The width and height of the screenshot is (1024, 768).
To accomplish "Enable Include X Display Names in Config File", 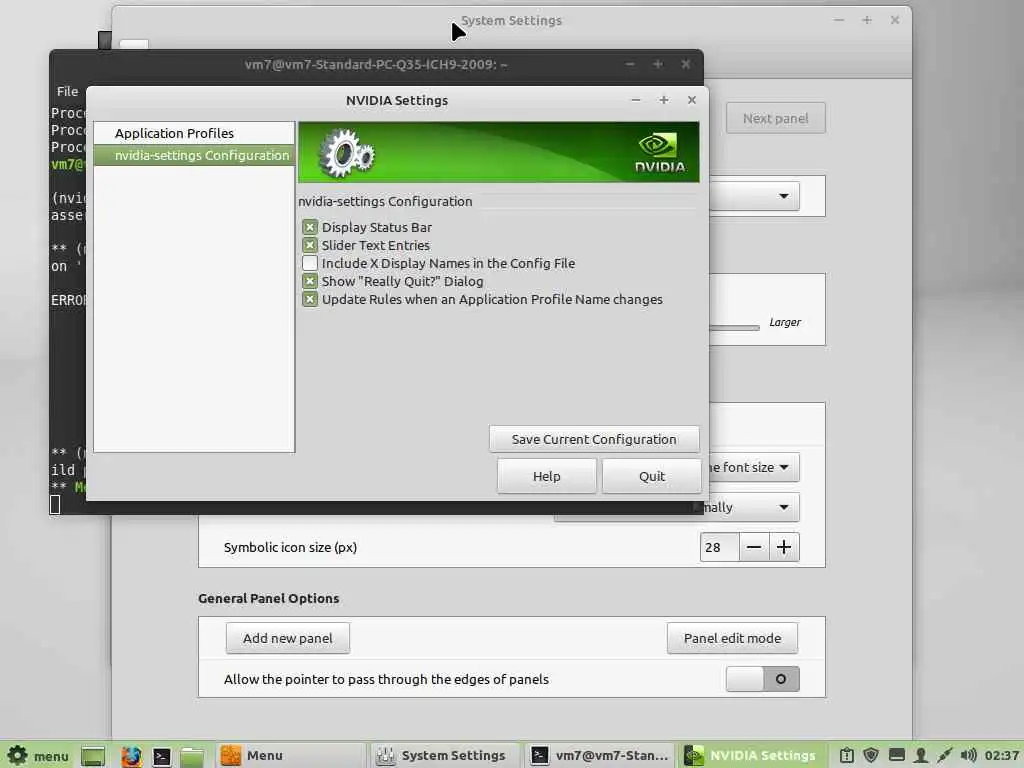I will tap(310, 263).
